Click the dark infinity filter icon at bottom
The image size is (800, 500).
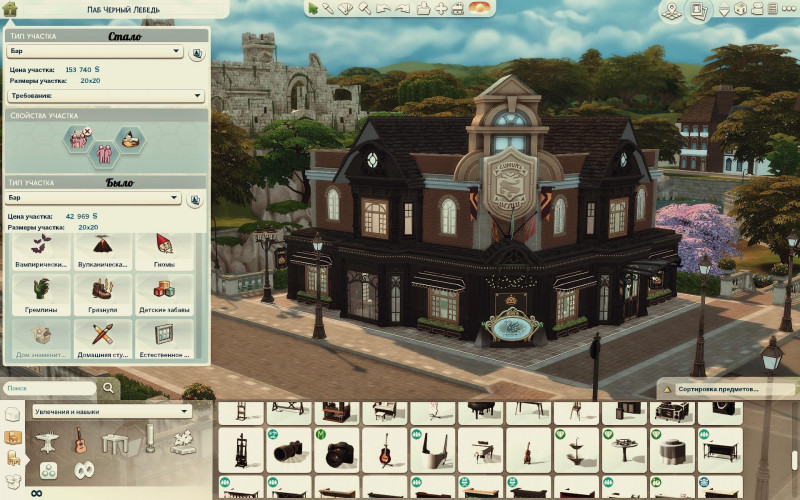pyautogui.click(x=36, y=493)
